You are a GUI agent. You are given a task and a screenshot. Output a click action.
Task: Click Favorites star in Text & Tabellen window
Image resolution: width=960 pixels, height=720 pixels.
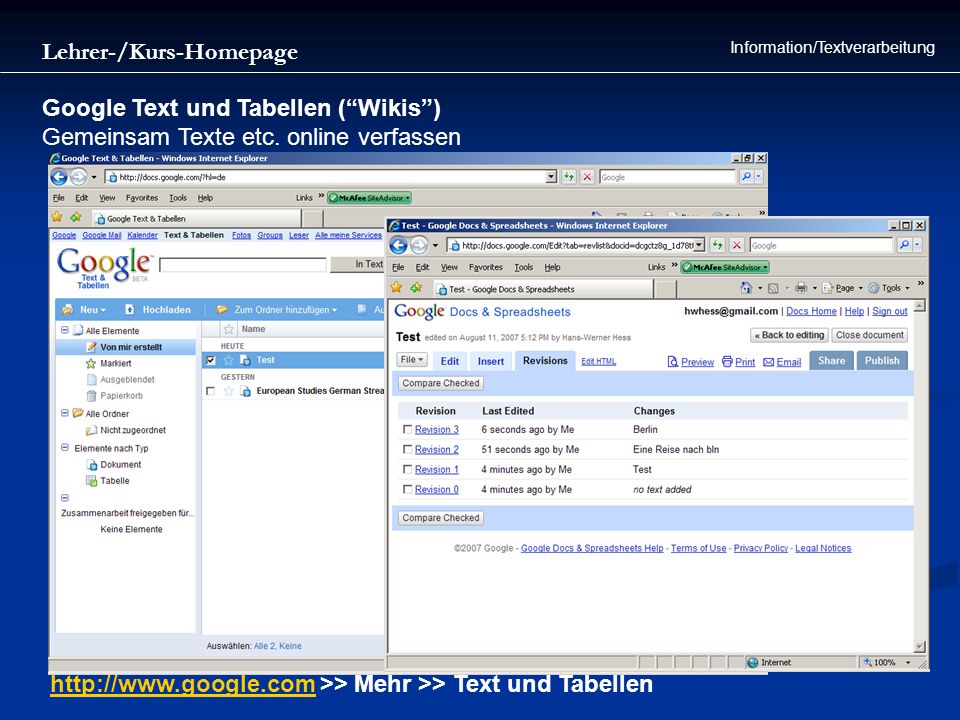(57, 217)
